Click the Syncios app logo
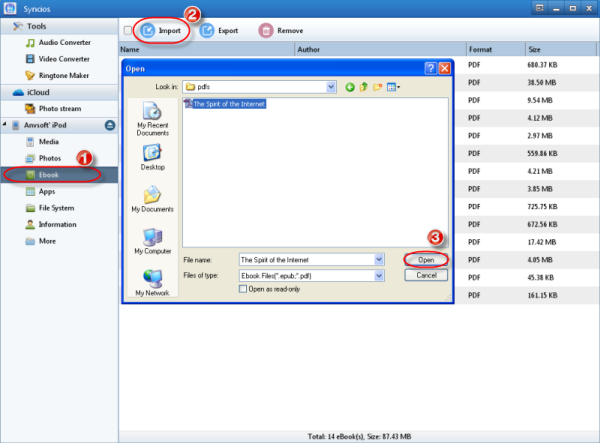 [x=10, y=8]
